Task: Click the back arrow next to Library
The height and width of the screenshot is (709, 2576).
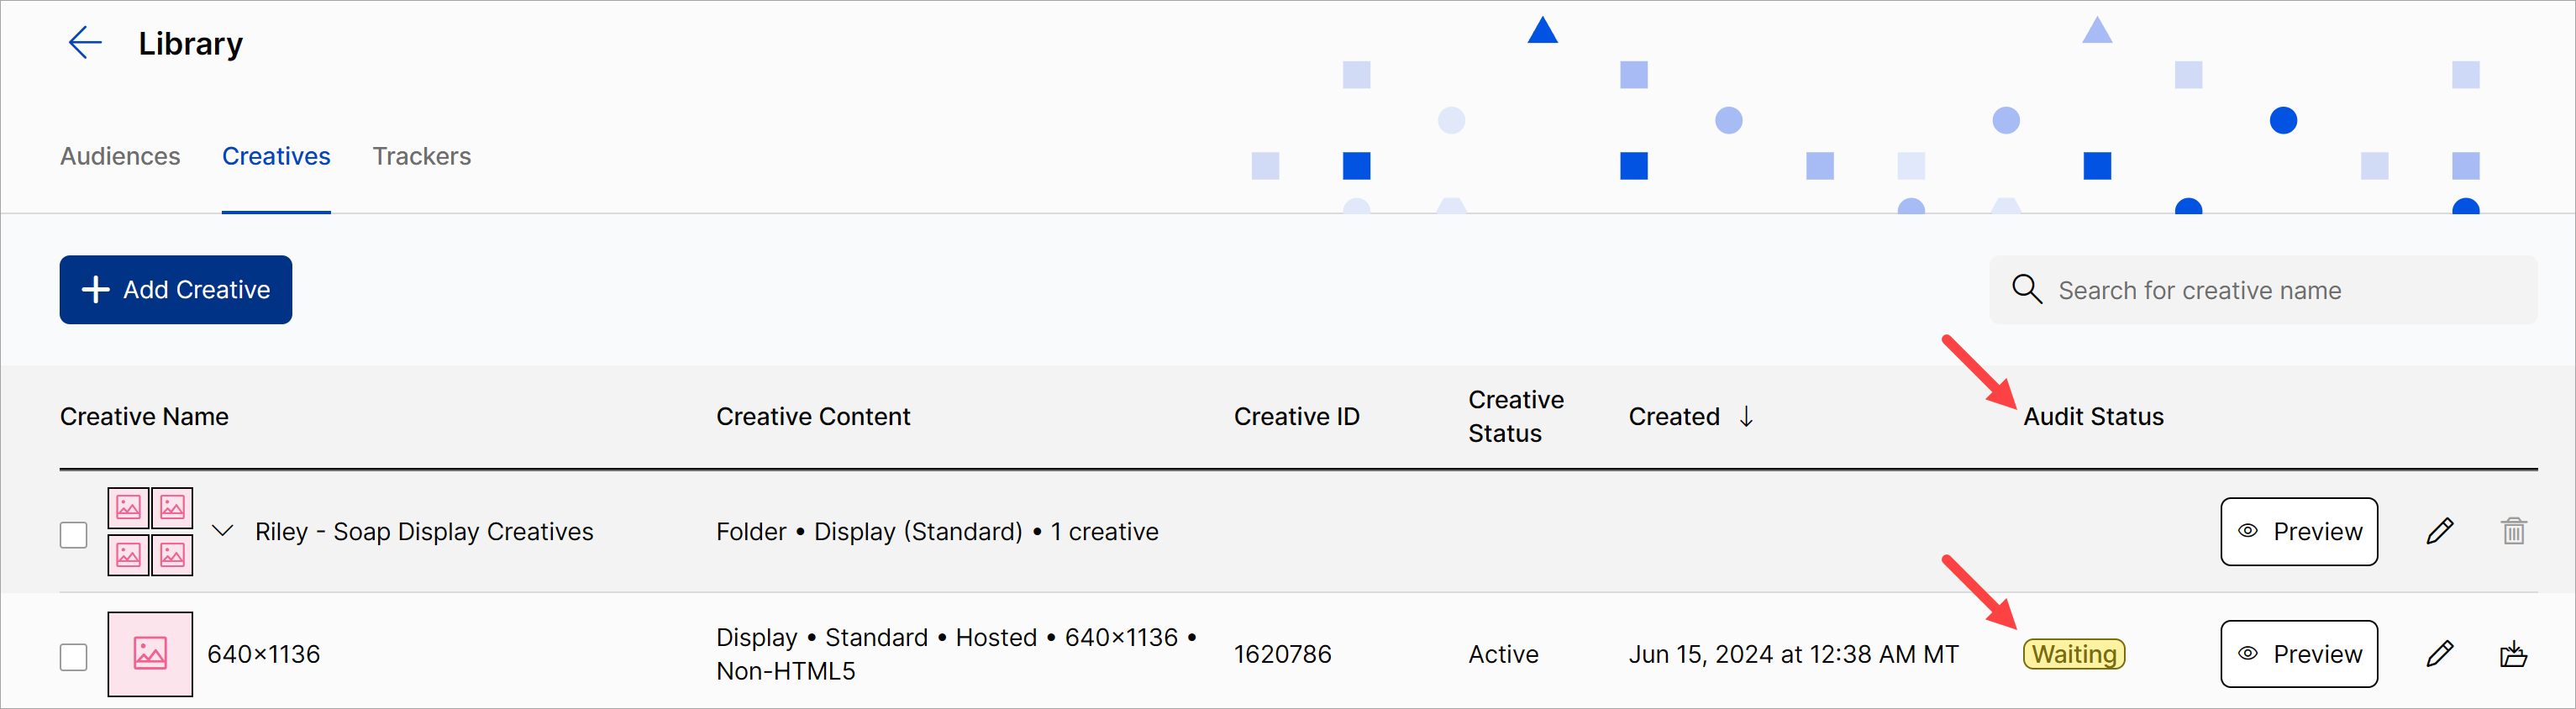Action: (85, 43)
